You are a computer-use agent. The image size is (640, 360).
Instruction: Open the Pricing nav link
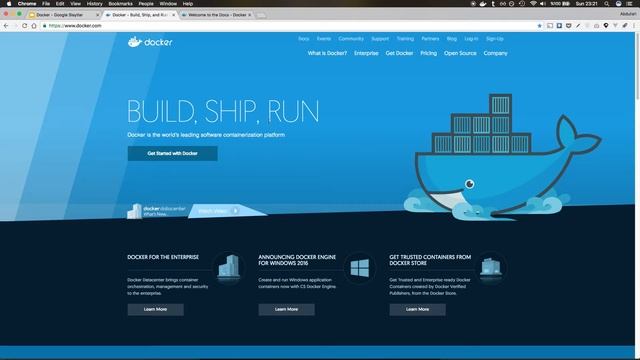click(429, 53)
